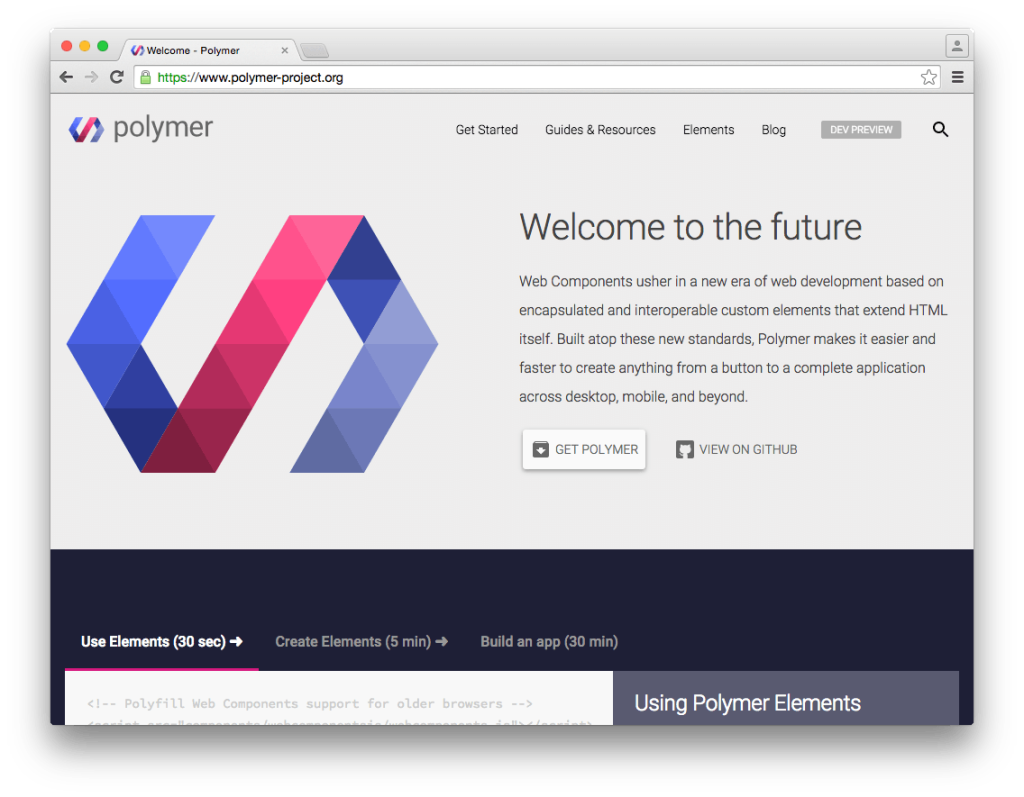
Task: Click the Polymer logo in the header
Action: pos(139,129)
